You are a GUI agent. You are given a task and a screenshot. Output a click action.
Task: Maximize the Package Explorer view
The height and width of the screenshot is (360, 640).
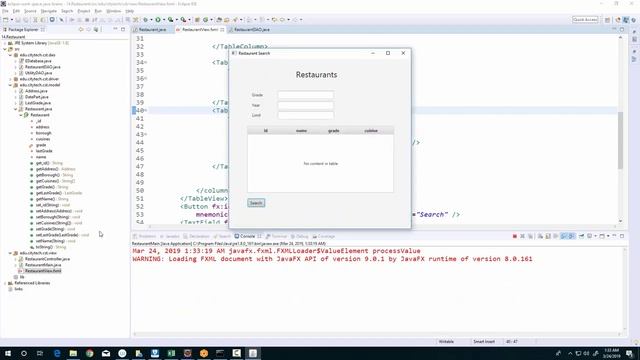(123, 29)
